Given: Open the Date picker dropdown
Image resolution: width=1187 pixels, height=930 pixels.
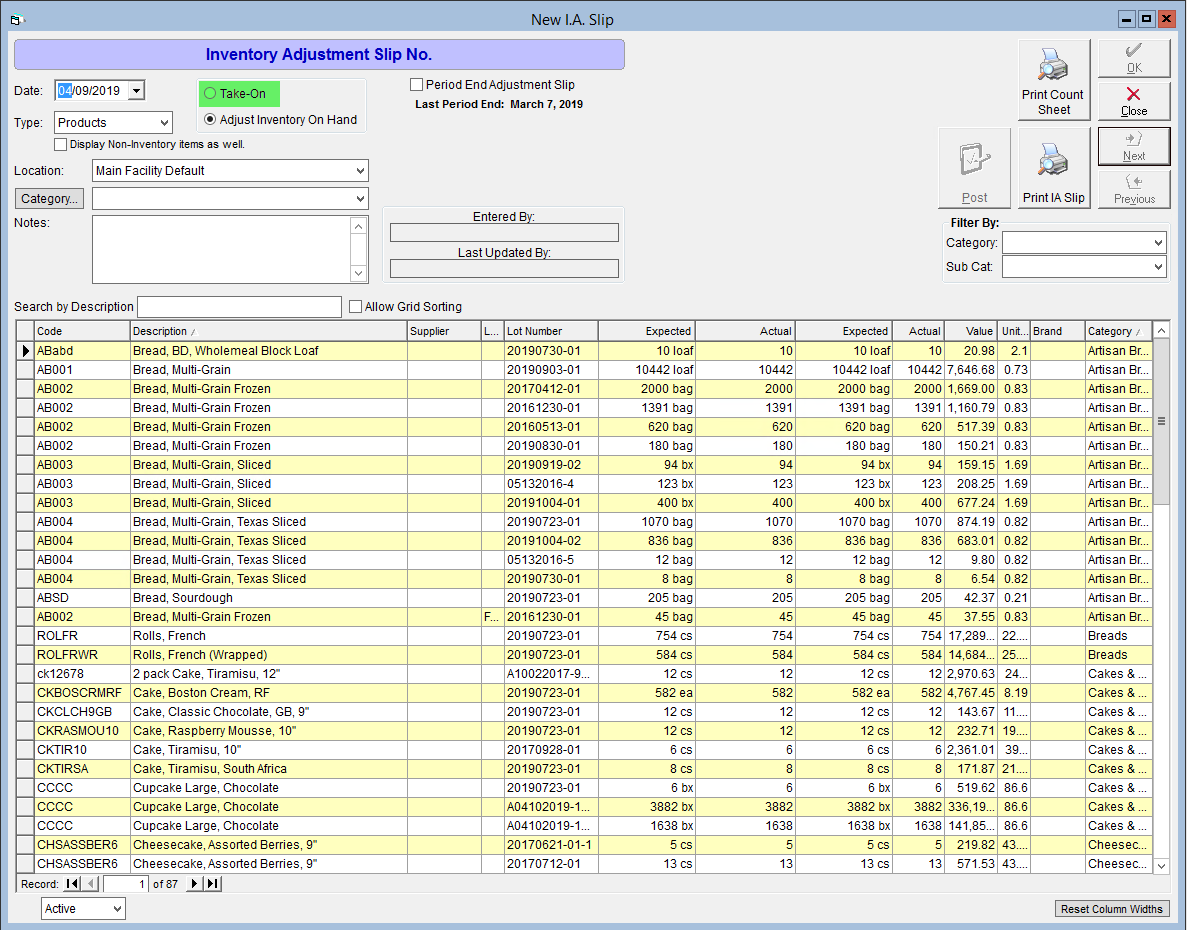Looking at the screenshot, I should (136, 91).
